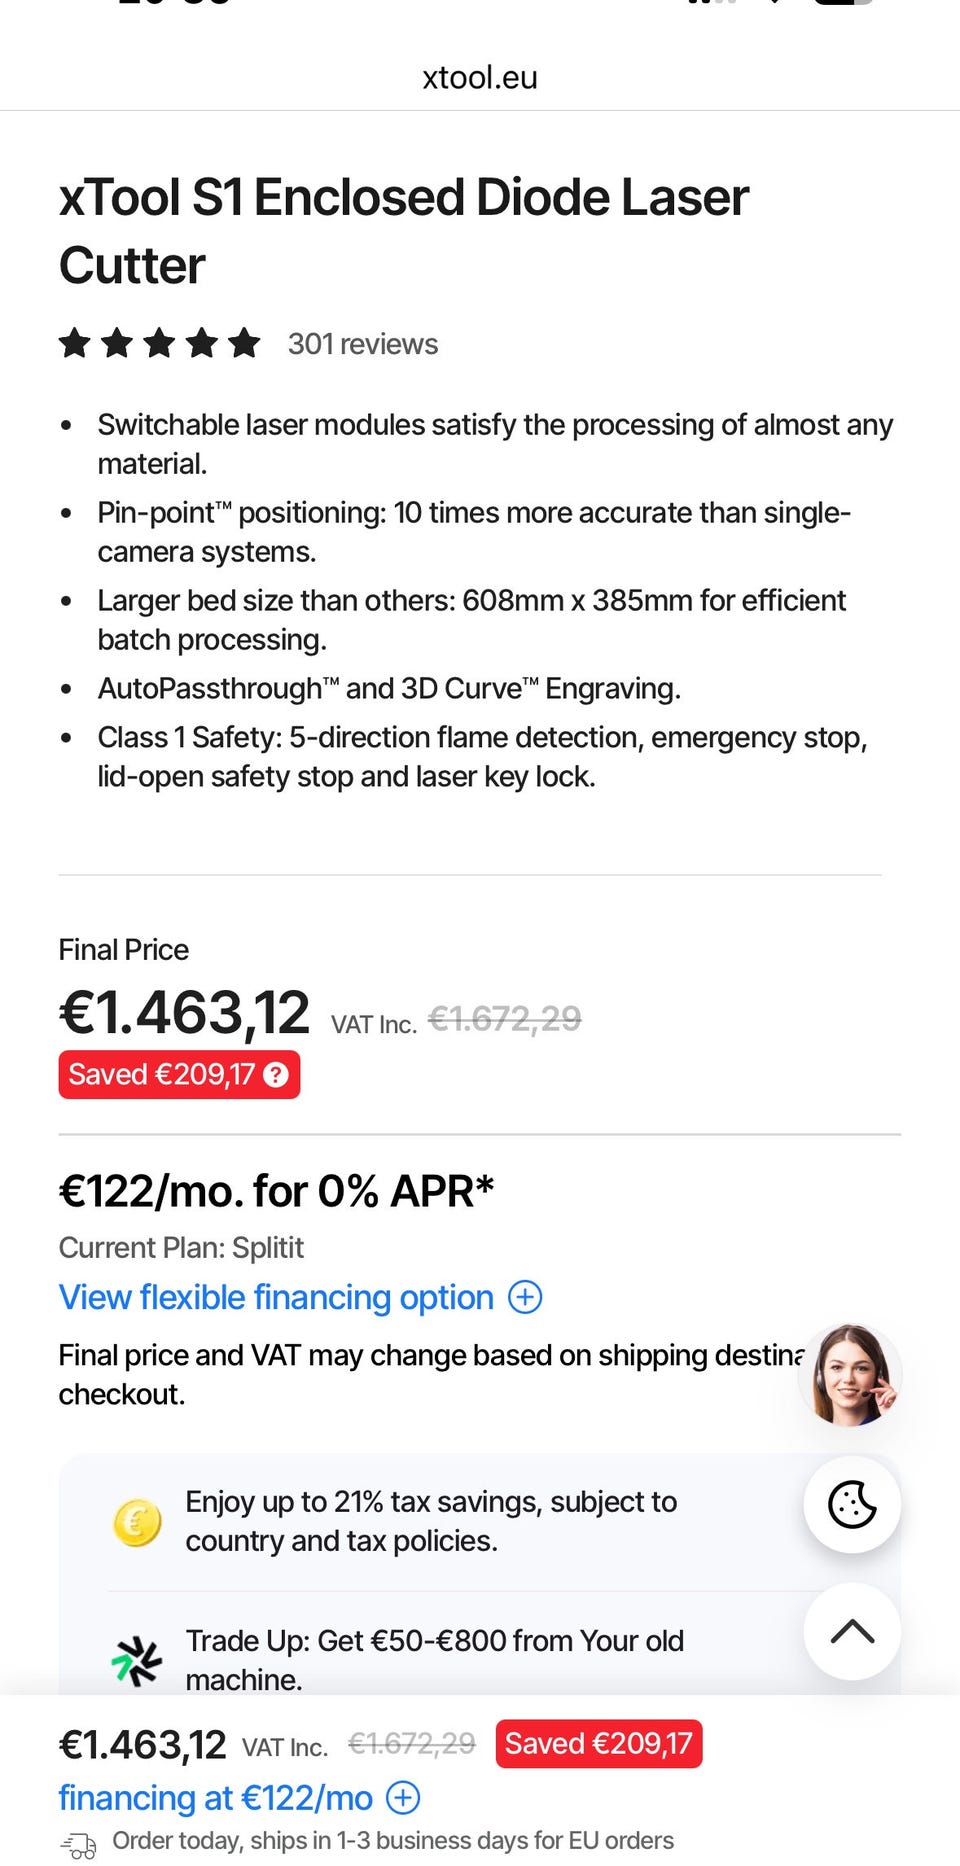Open Trade Up €50-€800 offer

point(435,1660)
